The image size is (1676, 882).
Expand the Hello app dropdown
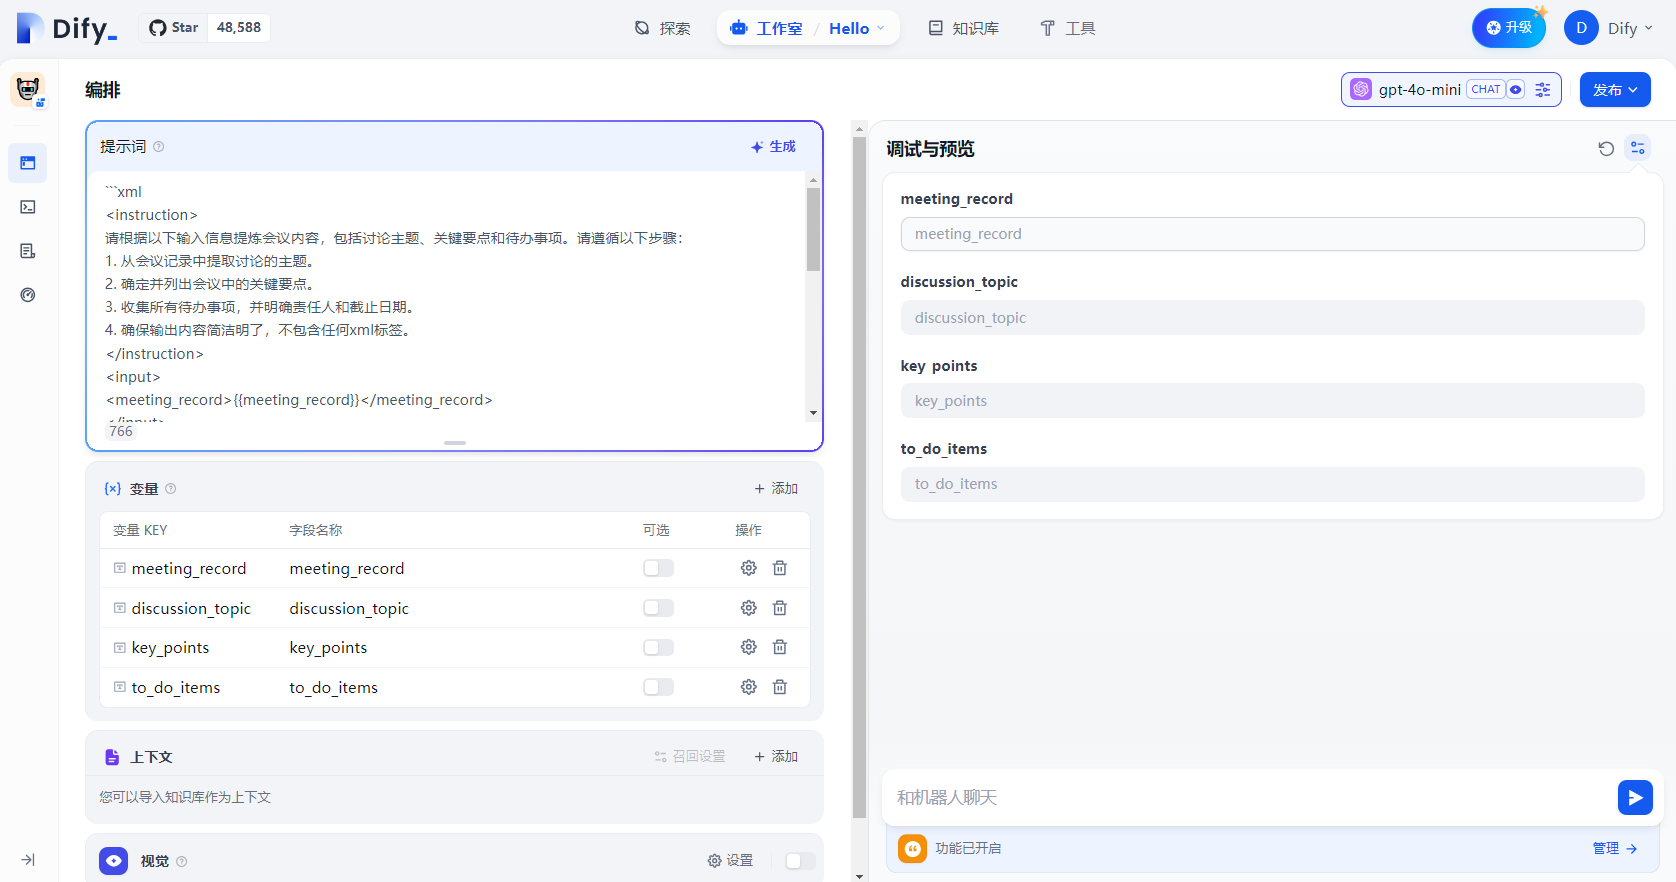[857, 28]
